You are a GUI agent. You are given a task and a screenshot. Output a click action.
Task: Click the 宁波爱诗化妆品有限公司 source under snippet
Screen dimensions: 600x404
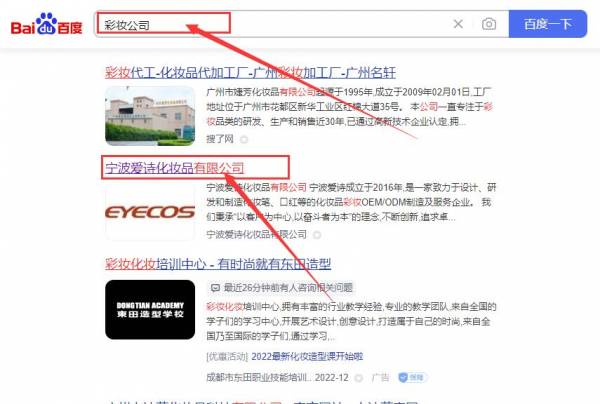pyautogui.click(x=256, y=234)
